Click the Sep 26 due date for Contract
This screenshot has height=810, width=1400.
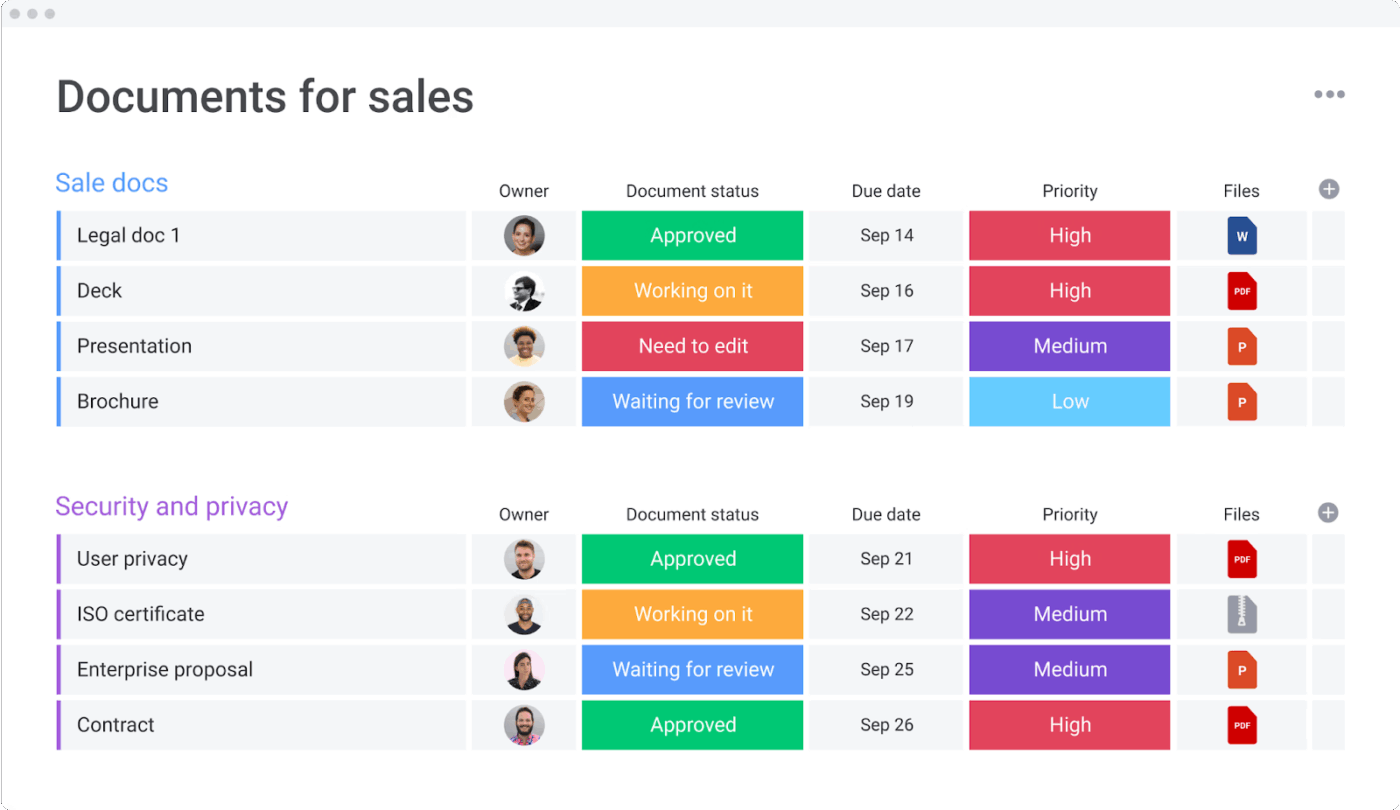(x=885, y=725)
